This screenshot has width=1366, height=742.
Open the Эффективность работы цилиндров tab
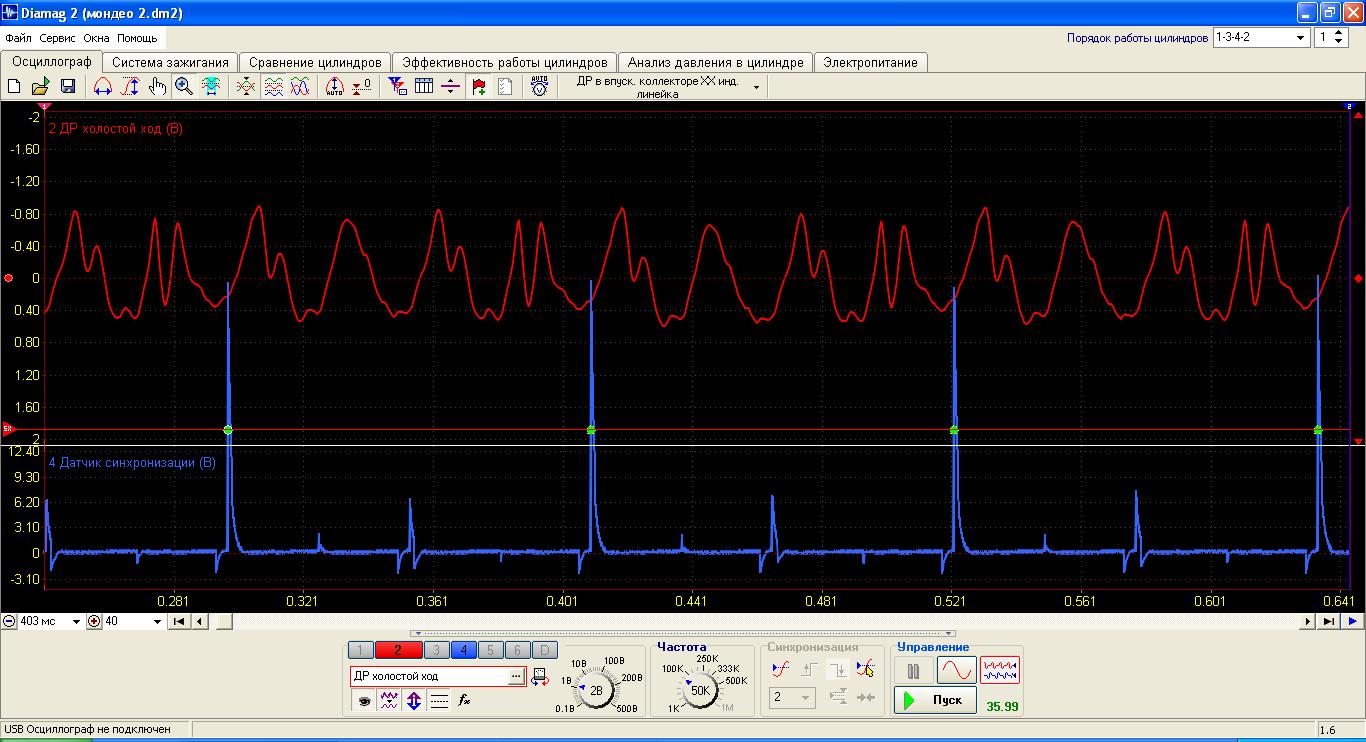pos(505,62)
